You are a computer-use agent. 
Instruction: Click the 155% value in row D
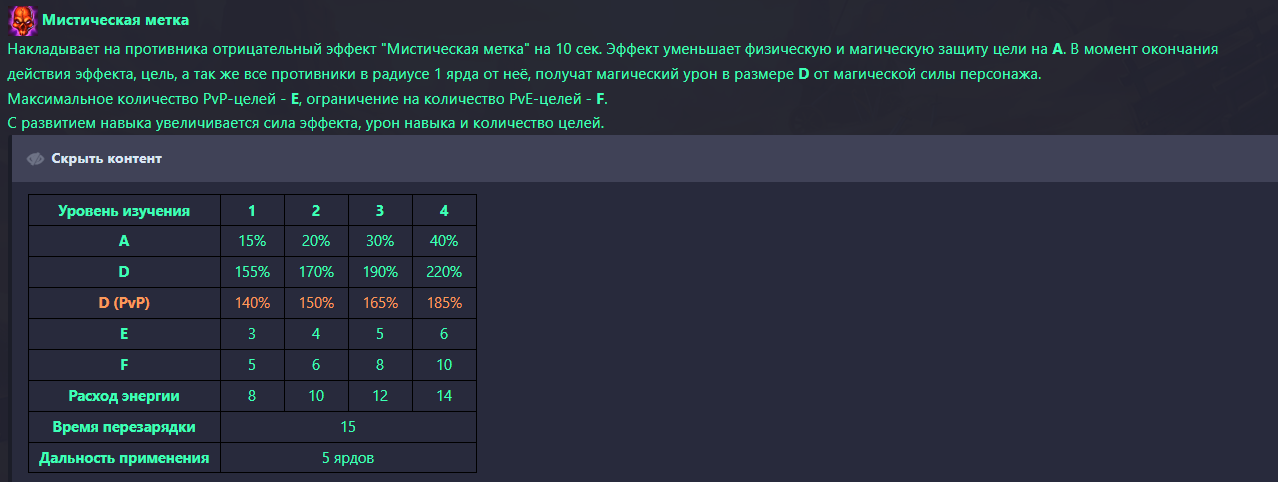pos(252,272)
